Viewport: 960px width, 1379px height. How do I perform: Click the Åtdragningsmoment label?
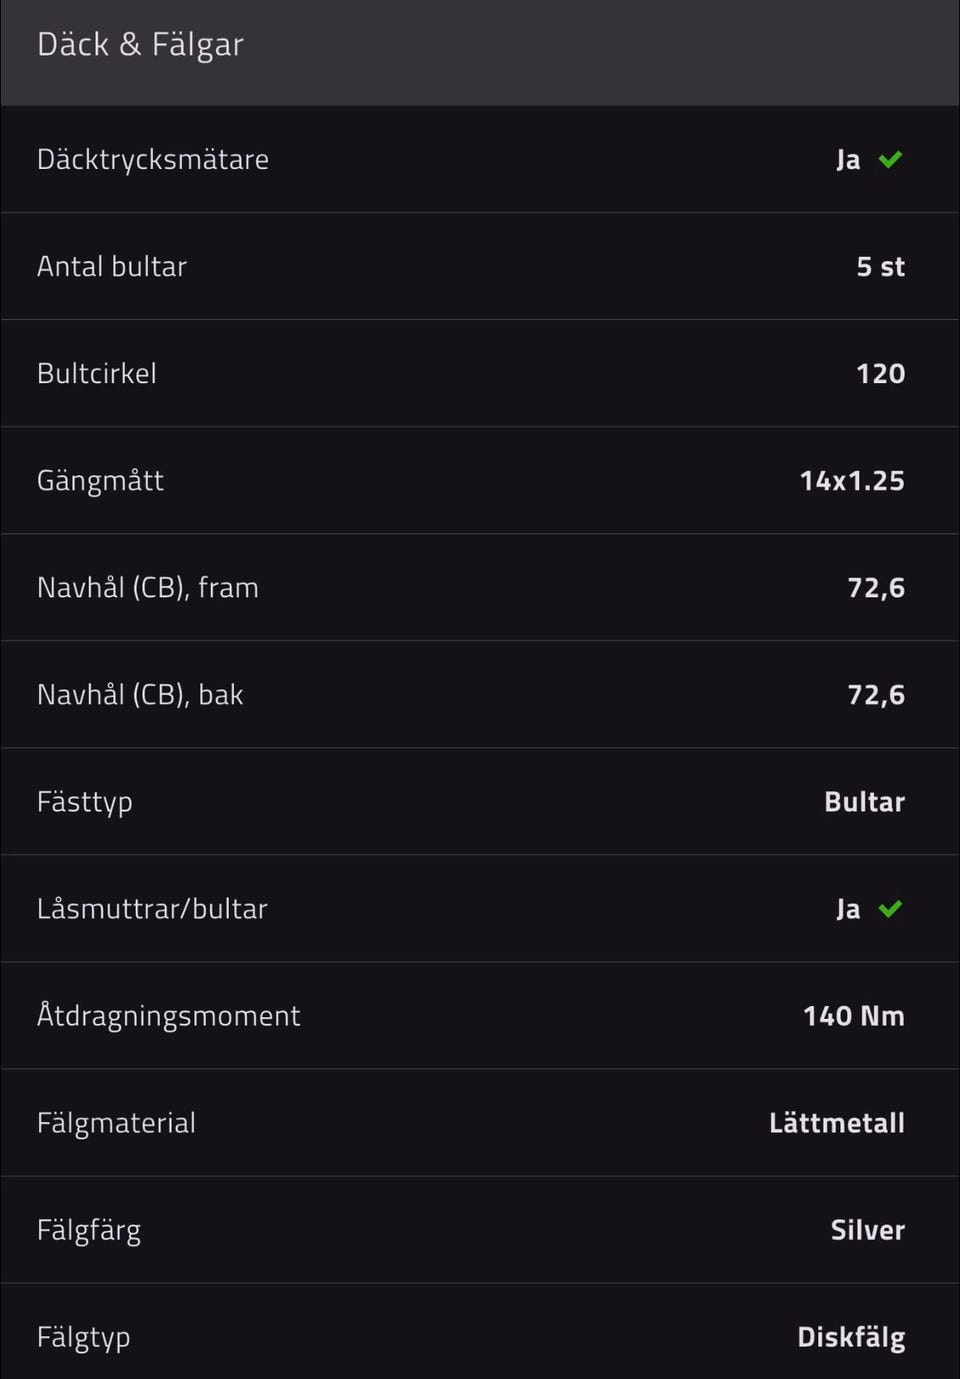168,1016
